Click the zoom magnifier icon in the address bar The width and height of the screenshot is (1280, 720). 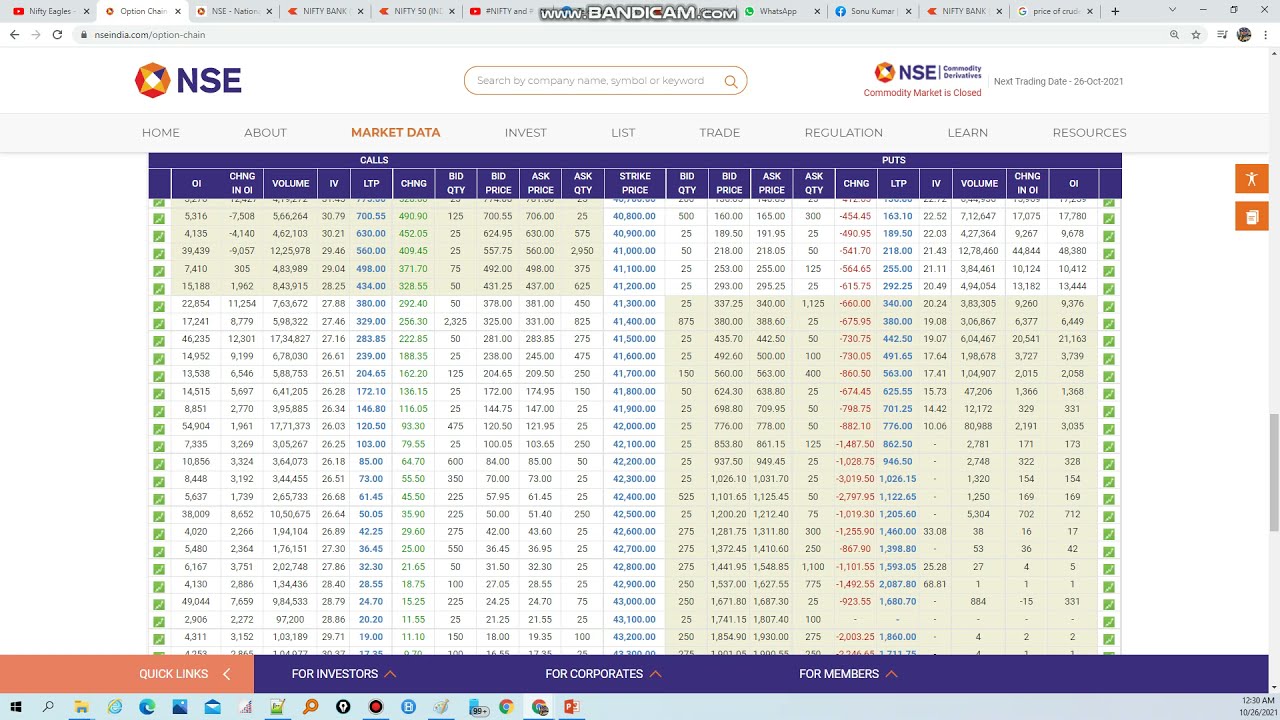click(1174, 34)
